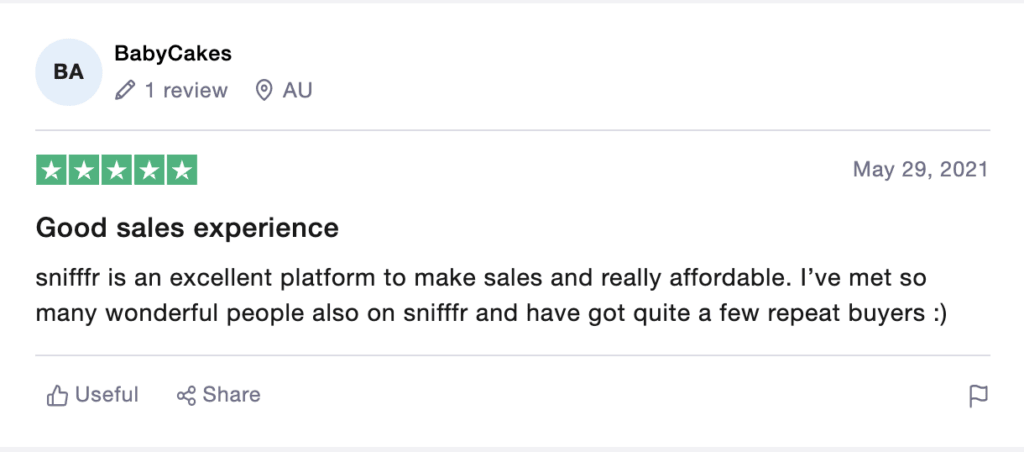Click the thumbs-up icon beside Useful
The image size is (1024, 452).
click(57, 395)
